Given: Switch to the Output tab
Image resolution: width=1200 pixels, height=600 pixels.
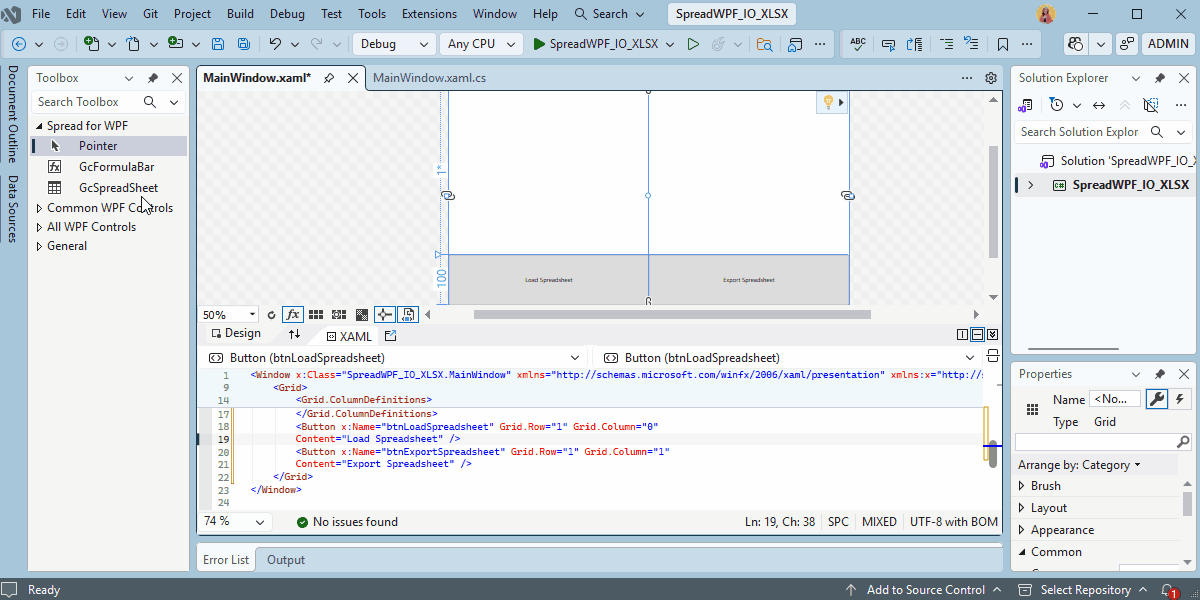Looking at the screenshot, I should (286, 560).
